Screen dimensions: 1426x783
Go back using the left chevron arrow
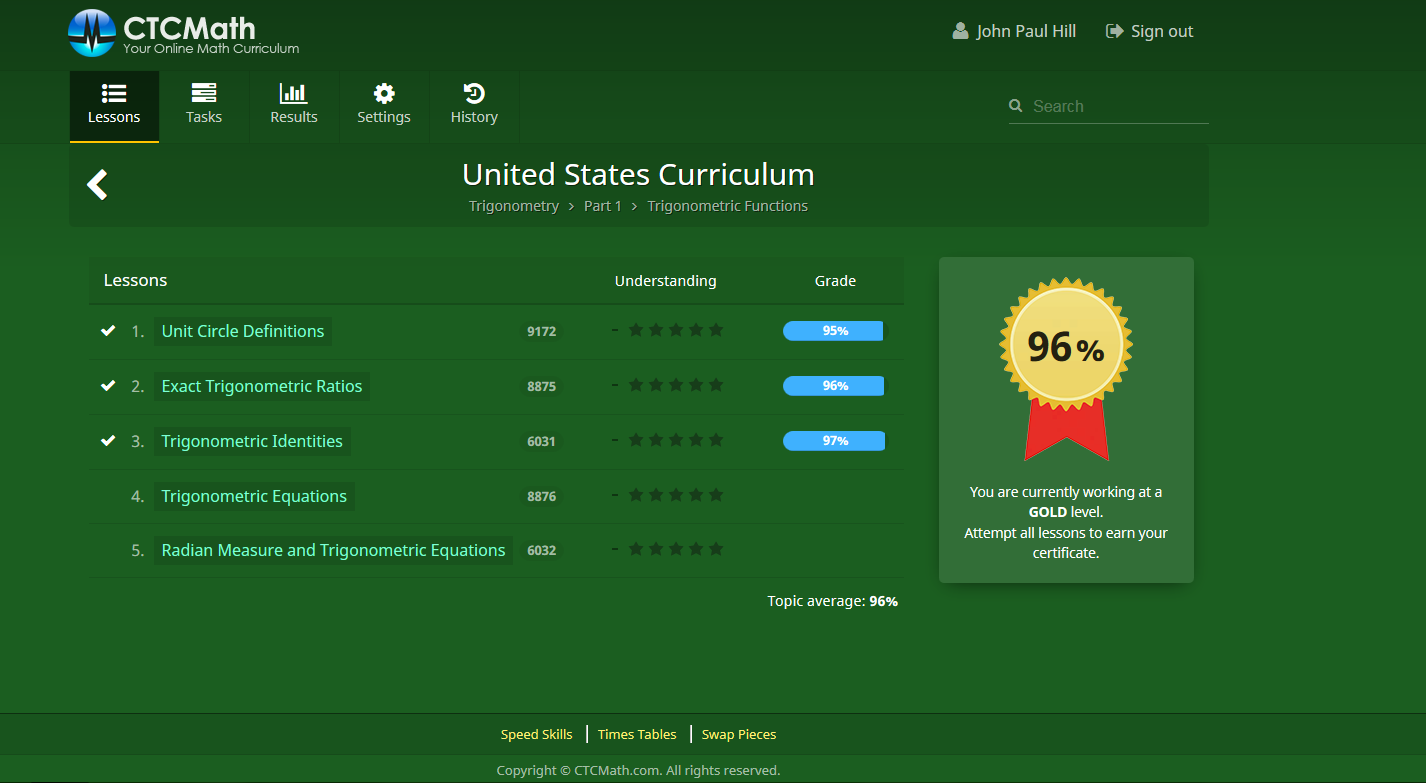tap(97, 184)
